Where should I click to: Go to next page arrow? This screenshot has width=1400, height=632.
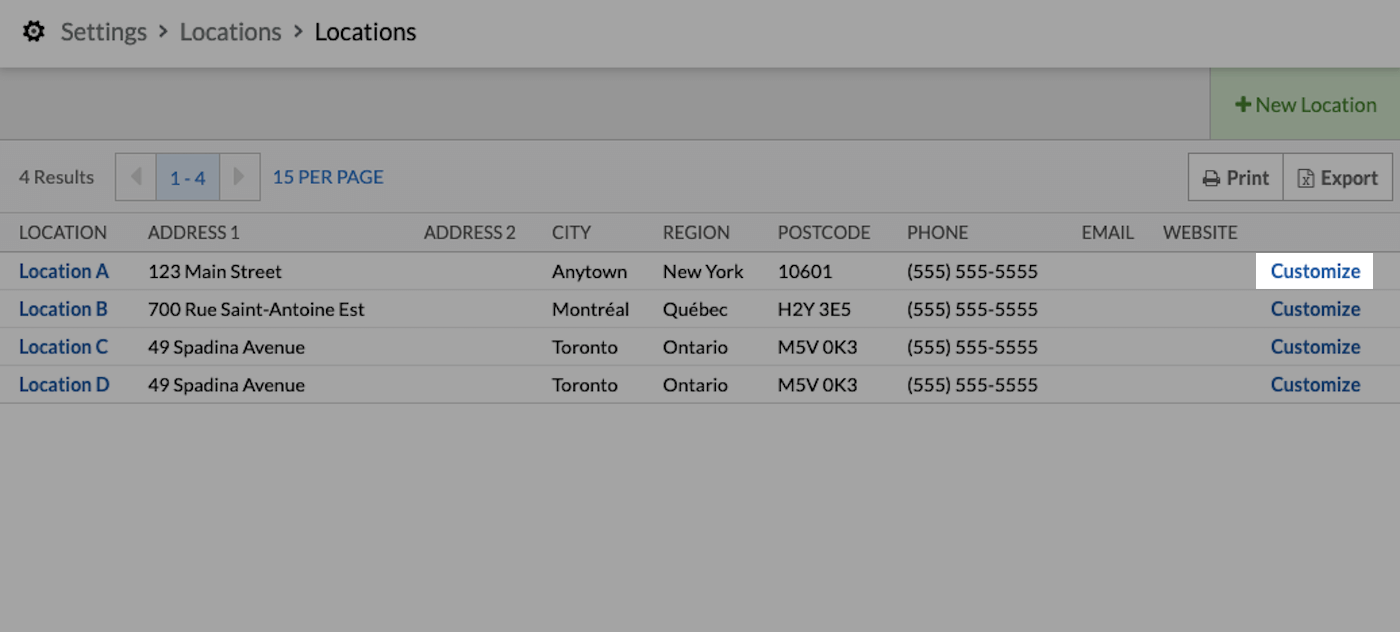point(239,177)
